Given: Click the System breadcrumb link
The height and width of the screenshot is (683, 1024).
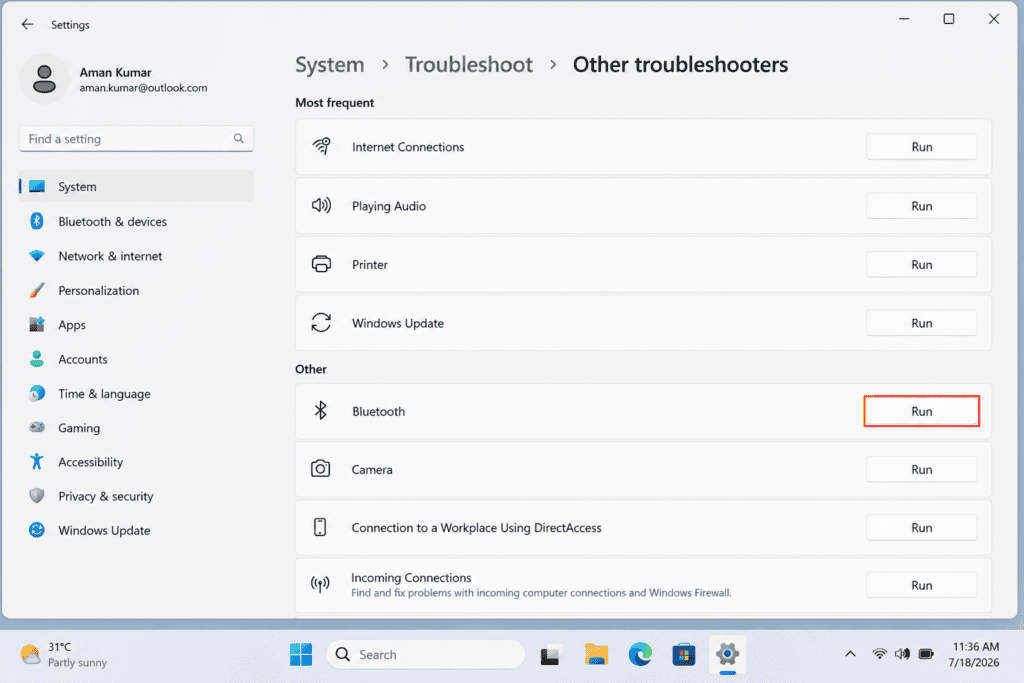Looking at the screenshot, I should [x=330, y=65].
